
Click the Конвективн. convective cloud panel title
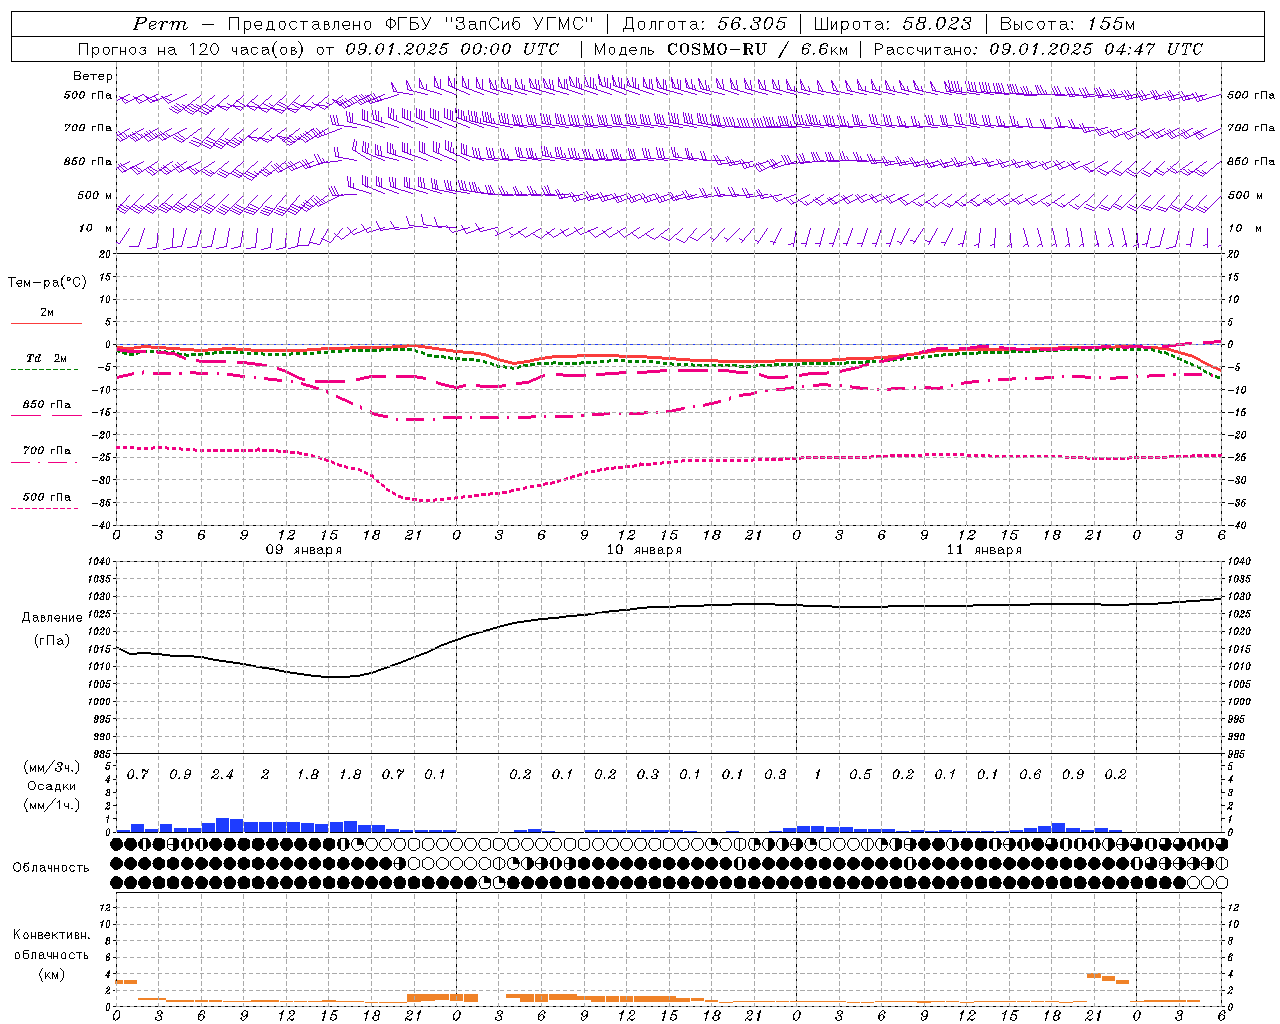(x=51, y=935)
